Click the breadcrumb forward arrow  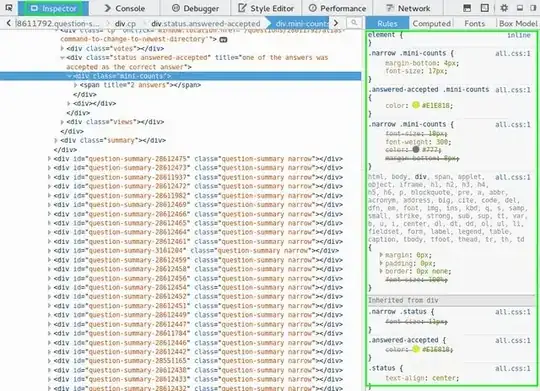click(336, 23)
